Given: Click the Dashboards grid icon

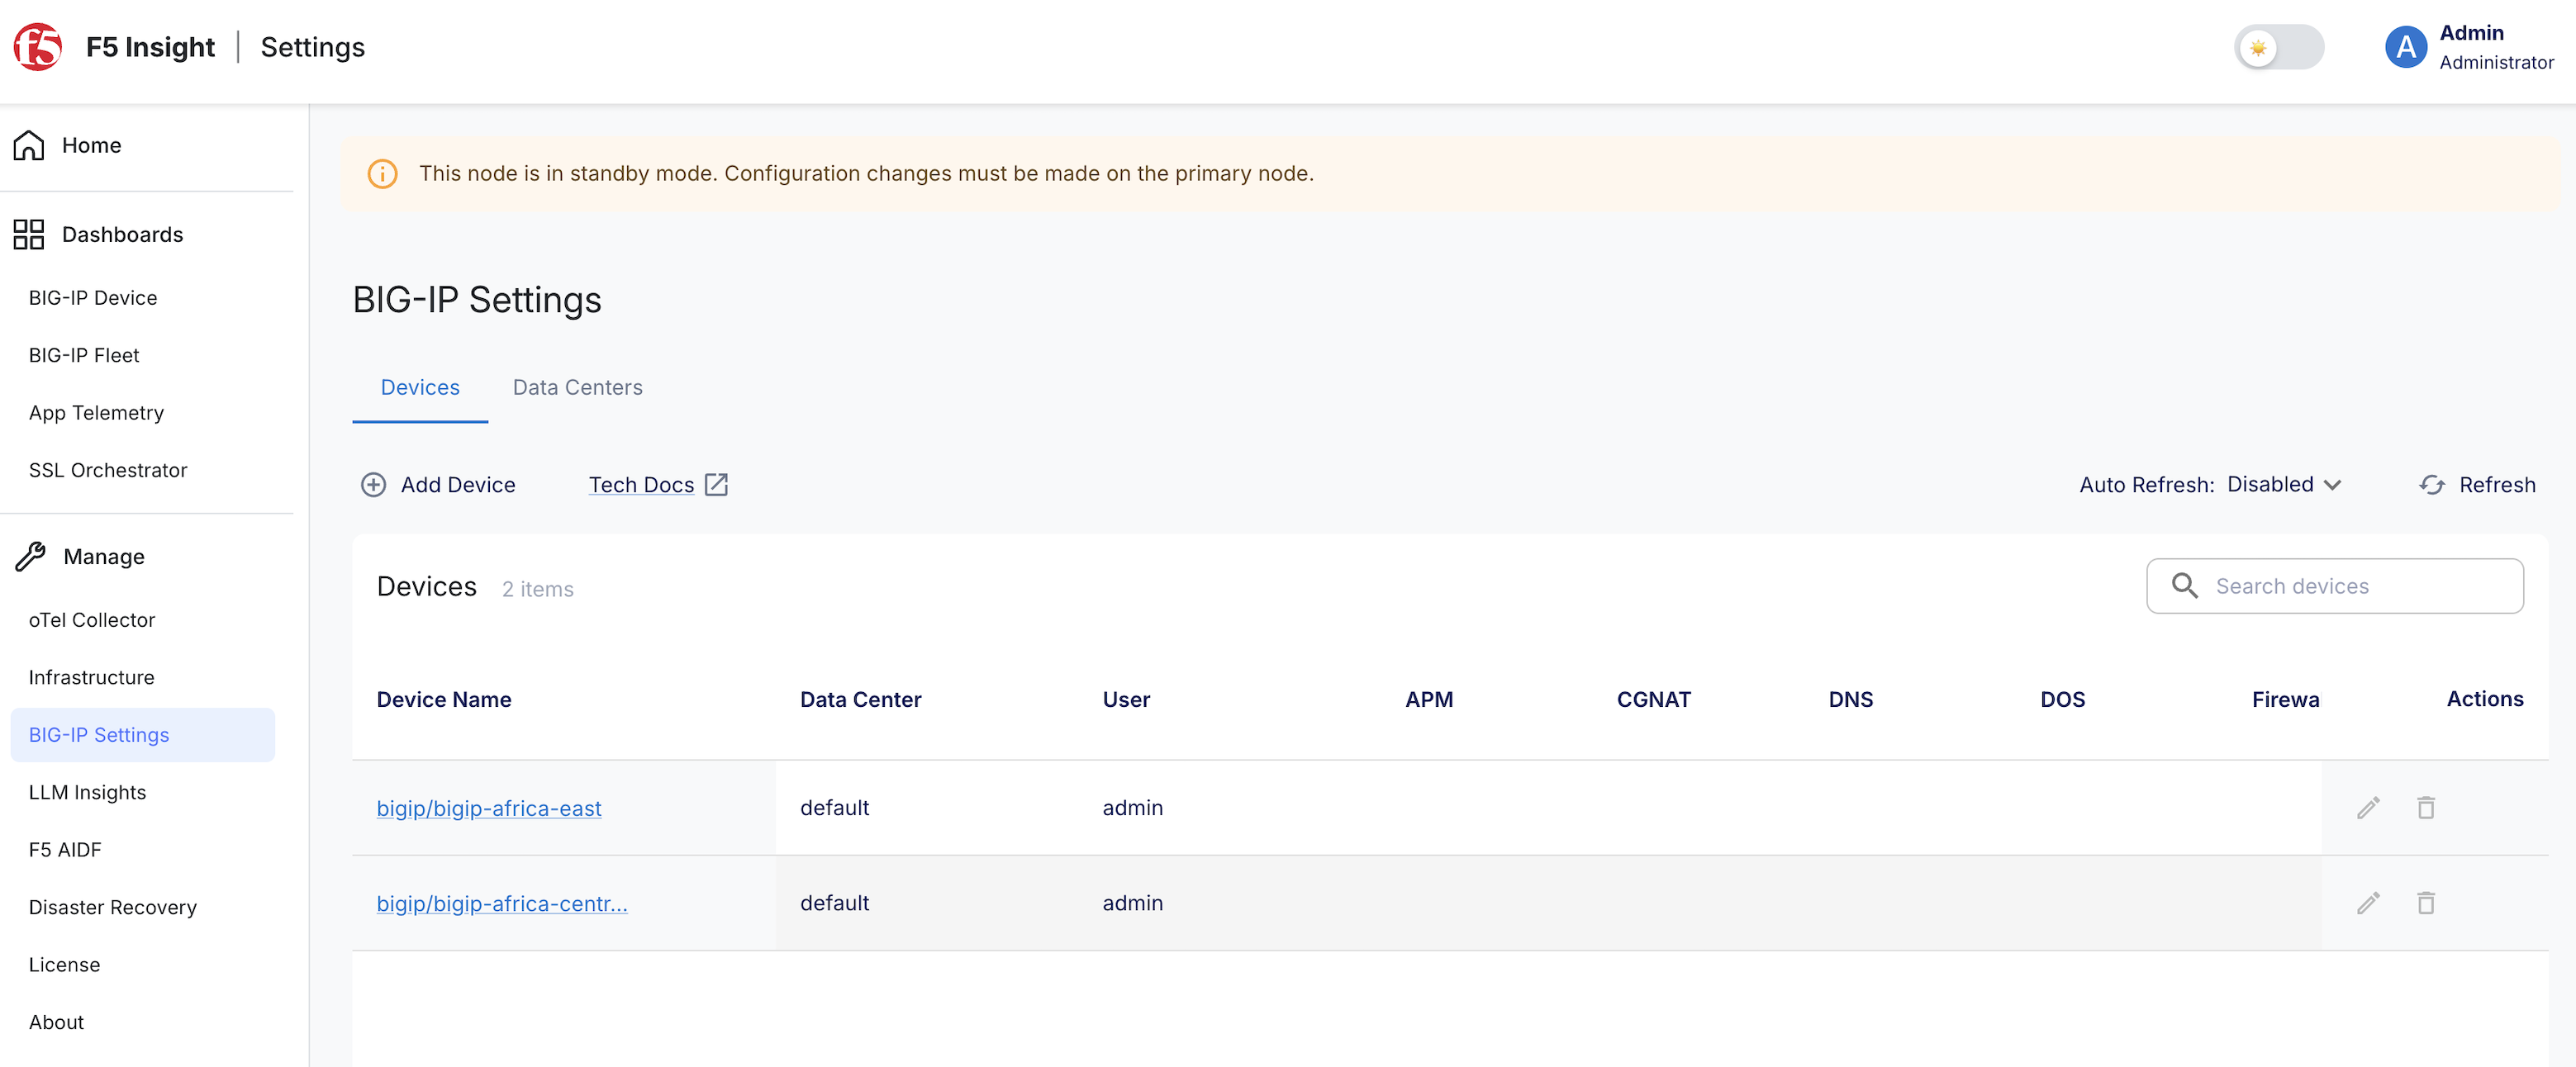Looking at the screenshot, I should tap(29, 234).
